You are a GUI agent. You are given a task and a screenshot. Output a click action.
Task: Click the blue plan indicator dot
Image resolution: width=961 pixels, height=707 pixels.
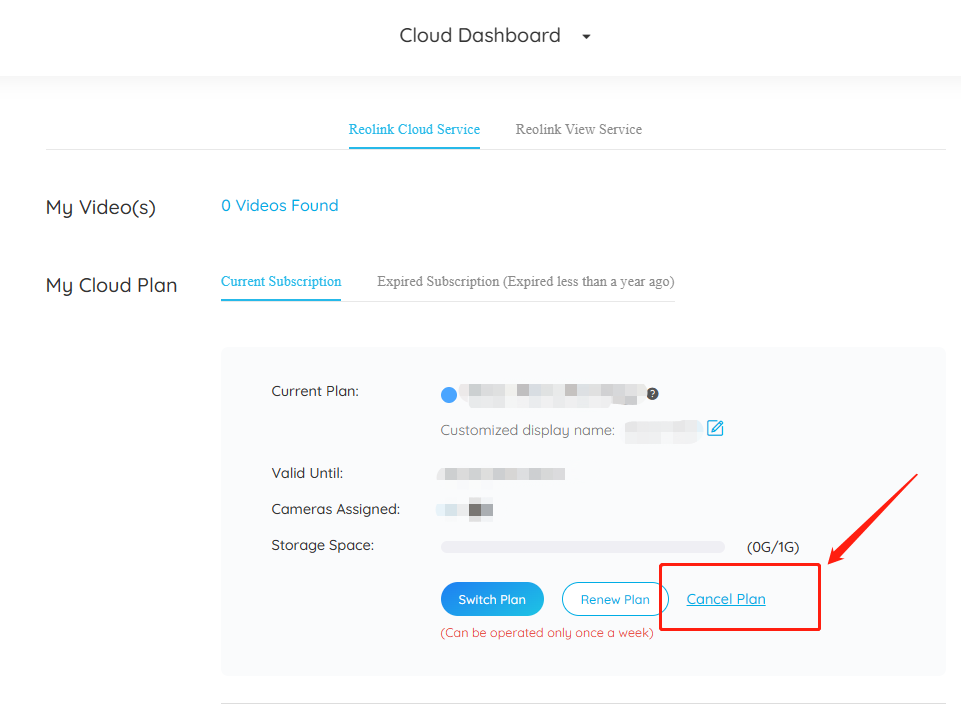449,395
